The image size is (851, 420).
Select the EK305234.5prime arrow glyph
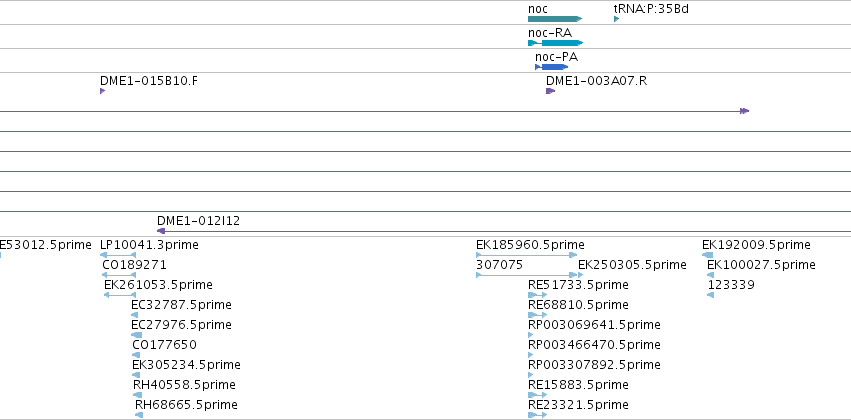coord(136,375)
